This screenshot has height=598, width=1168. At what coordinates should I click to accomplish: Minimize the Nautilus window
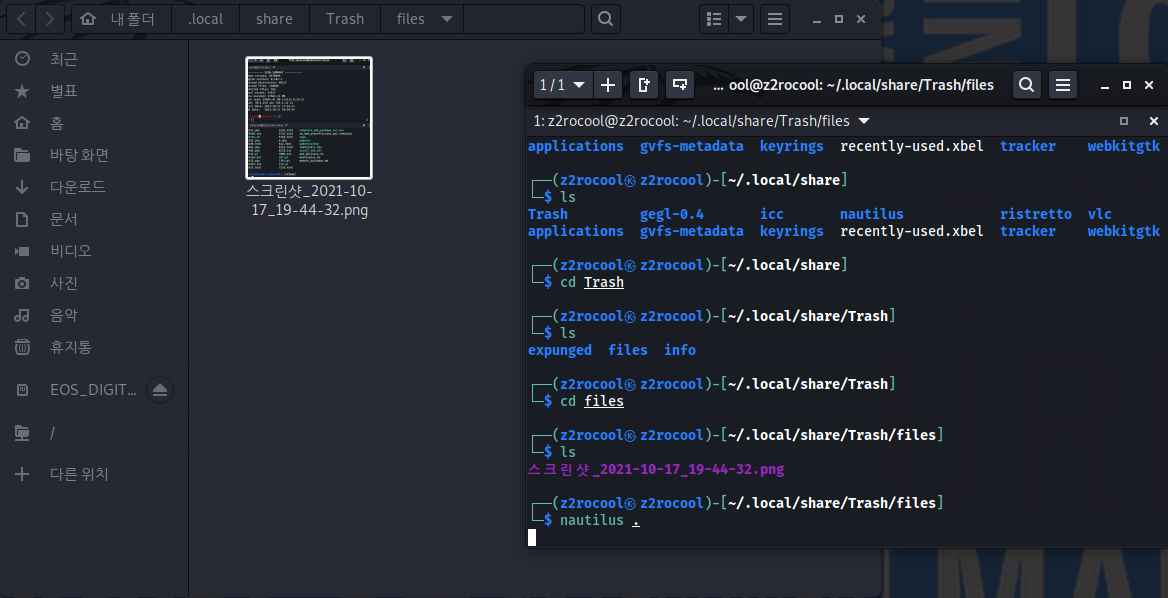point(817,19)
